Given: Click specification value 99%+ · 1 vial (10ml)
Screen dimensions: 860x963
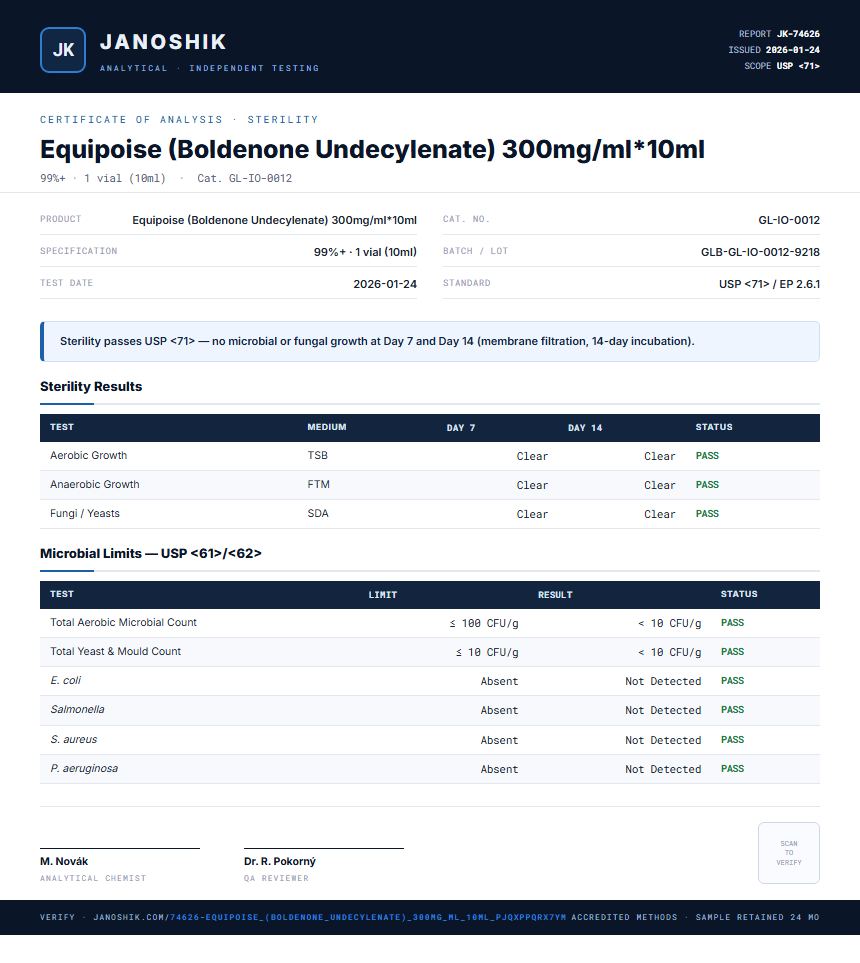Looking at the screenshot, I should tap(365, 252).
